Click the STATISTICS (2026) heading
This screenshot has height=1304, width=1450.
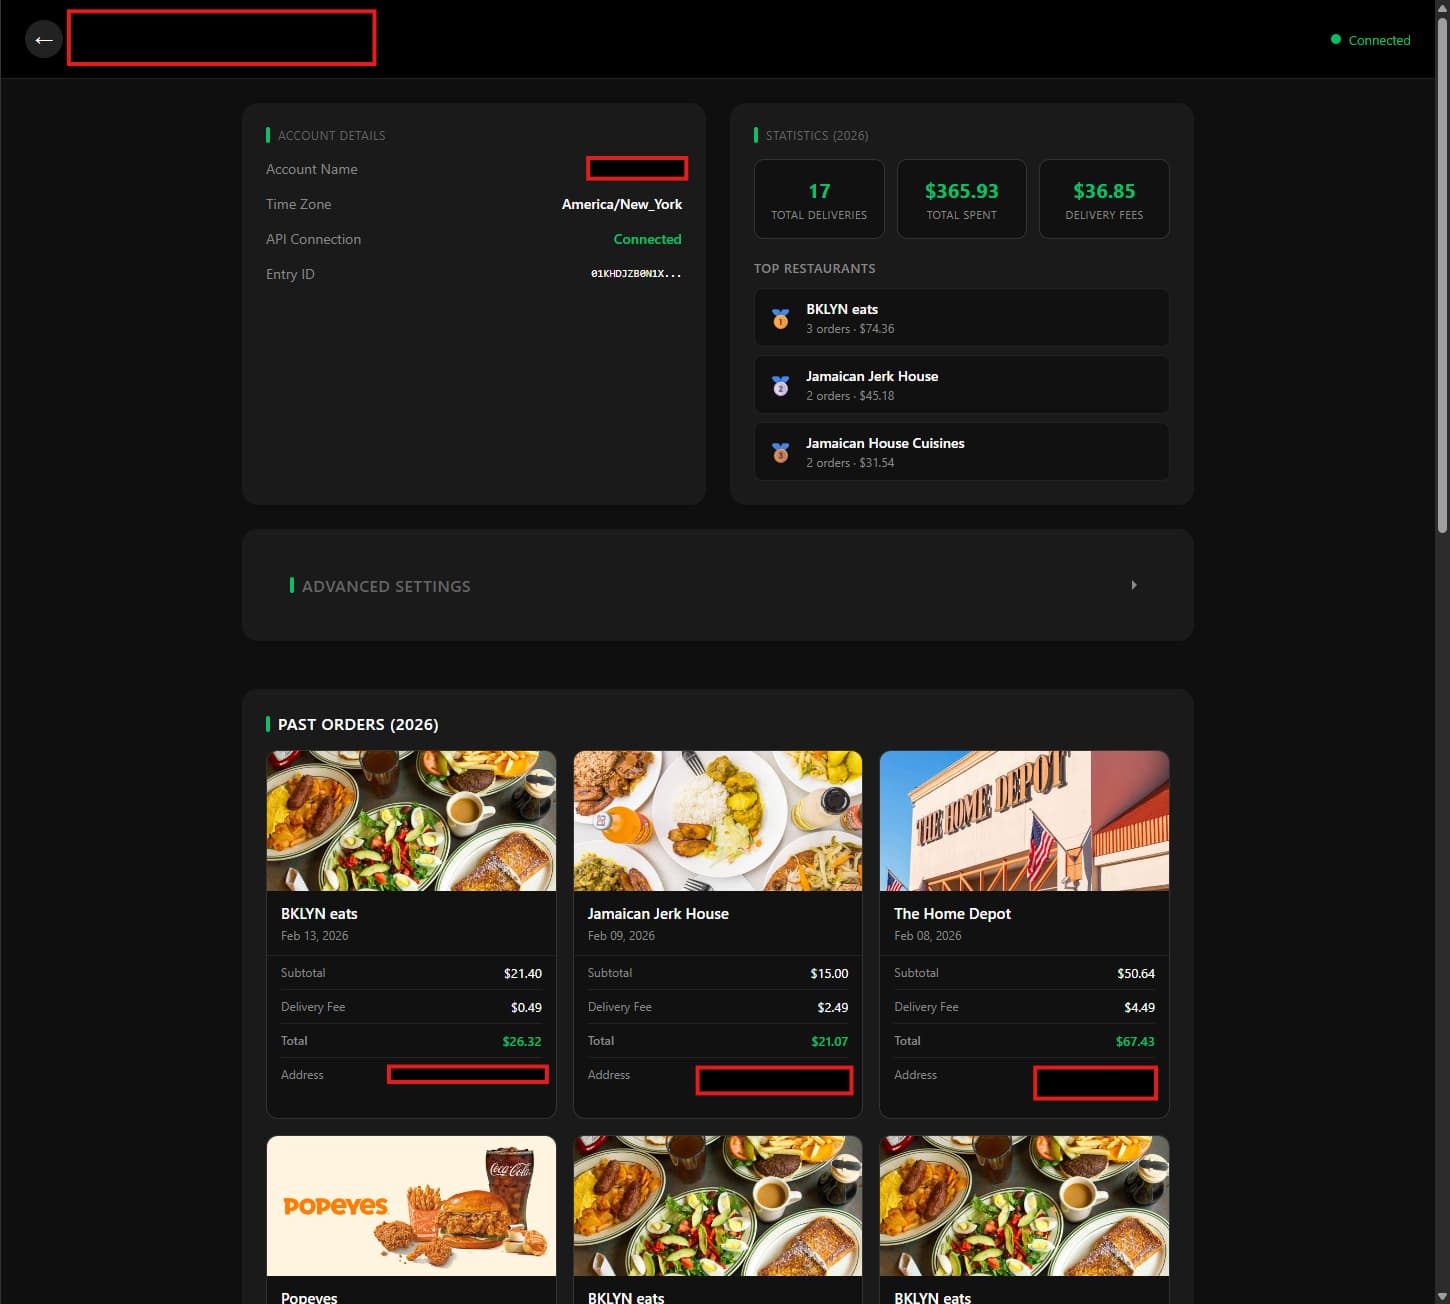[x=817, y=135]
